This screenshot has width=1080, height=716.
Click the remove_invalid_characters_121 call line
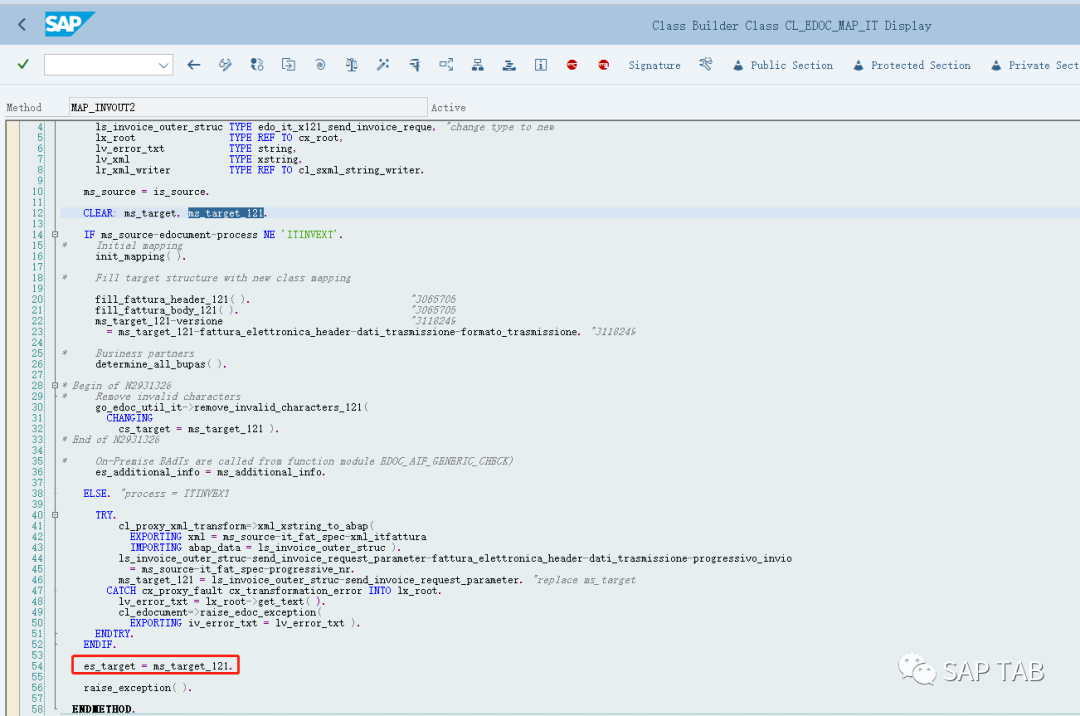(x=231, y=407)
